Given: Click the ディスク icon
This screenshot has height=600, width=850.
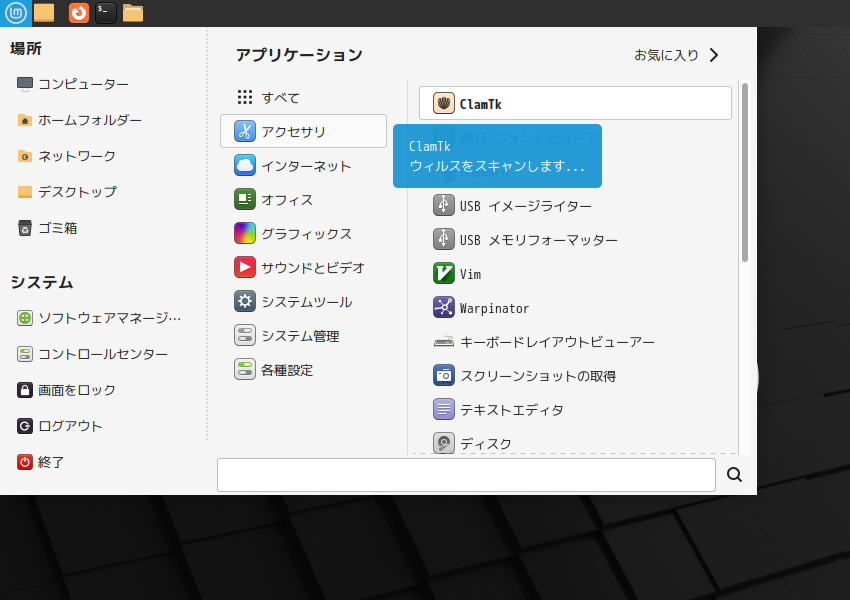Looking at the screenshot, I should pos(444,443).
